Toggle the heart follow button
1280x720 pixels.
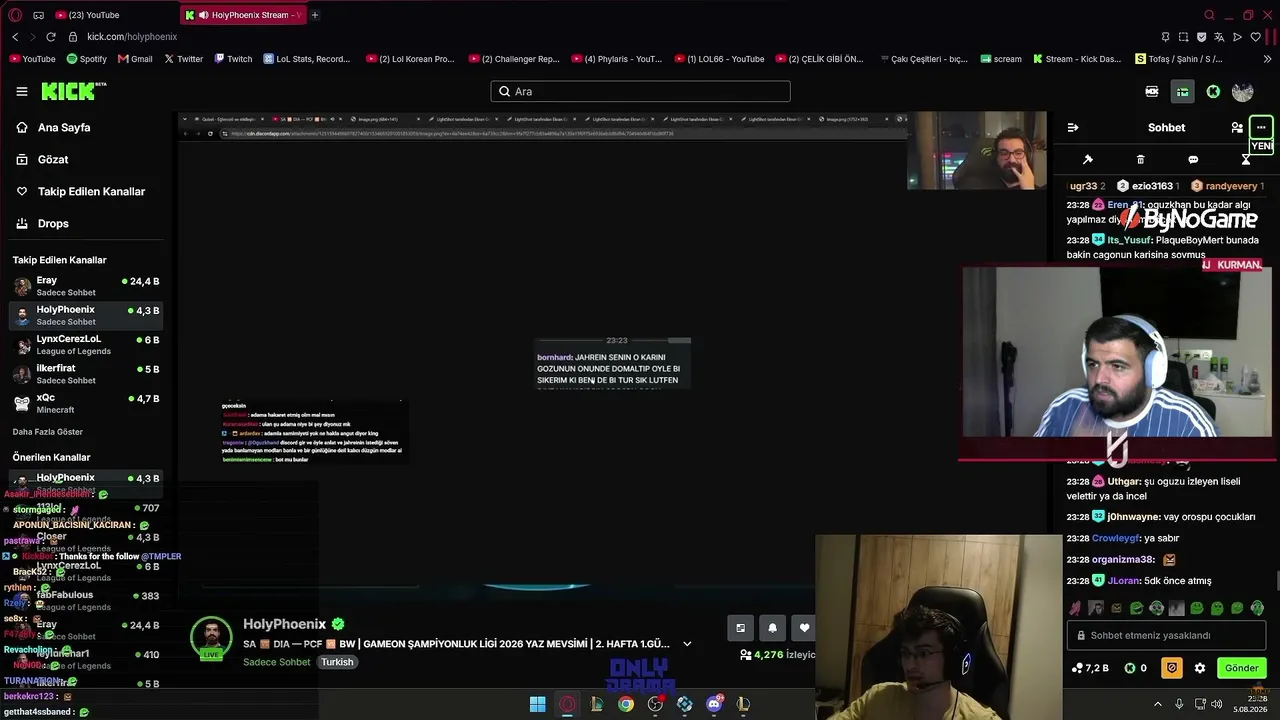click(804, 628)
